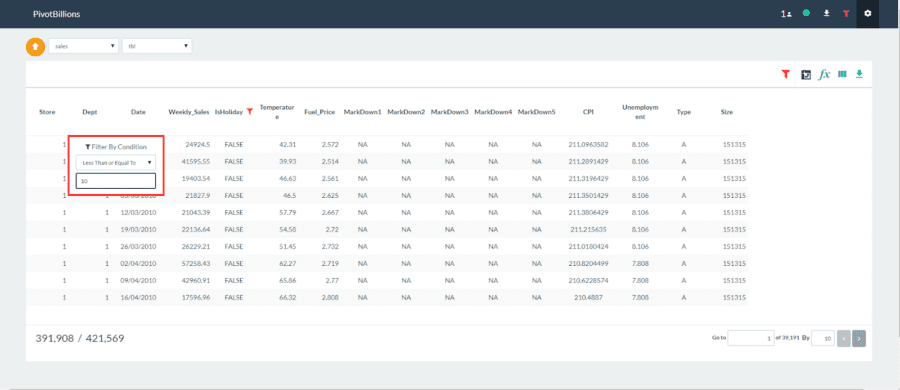Image resolution: width=900 pixels, height=390 pixels.
Task: Select the CPI cell 211.215635
Action: 588,230
